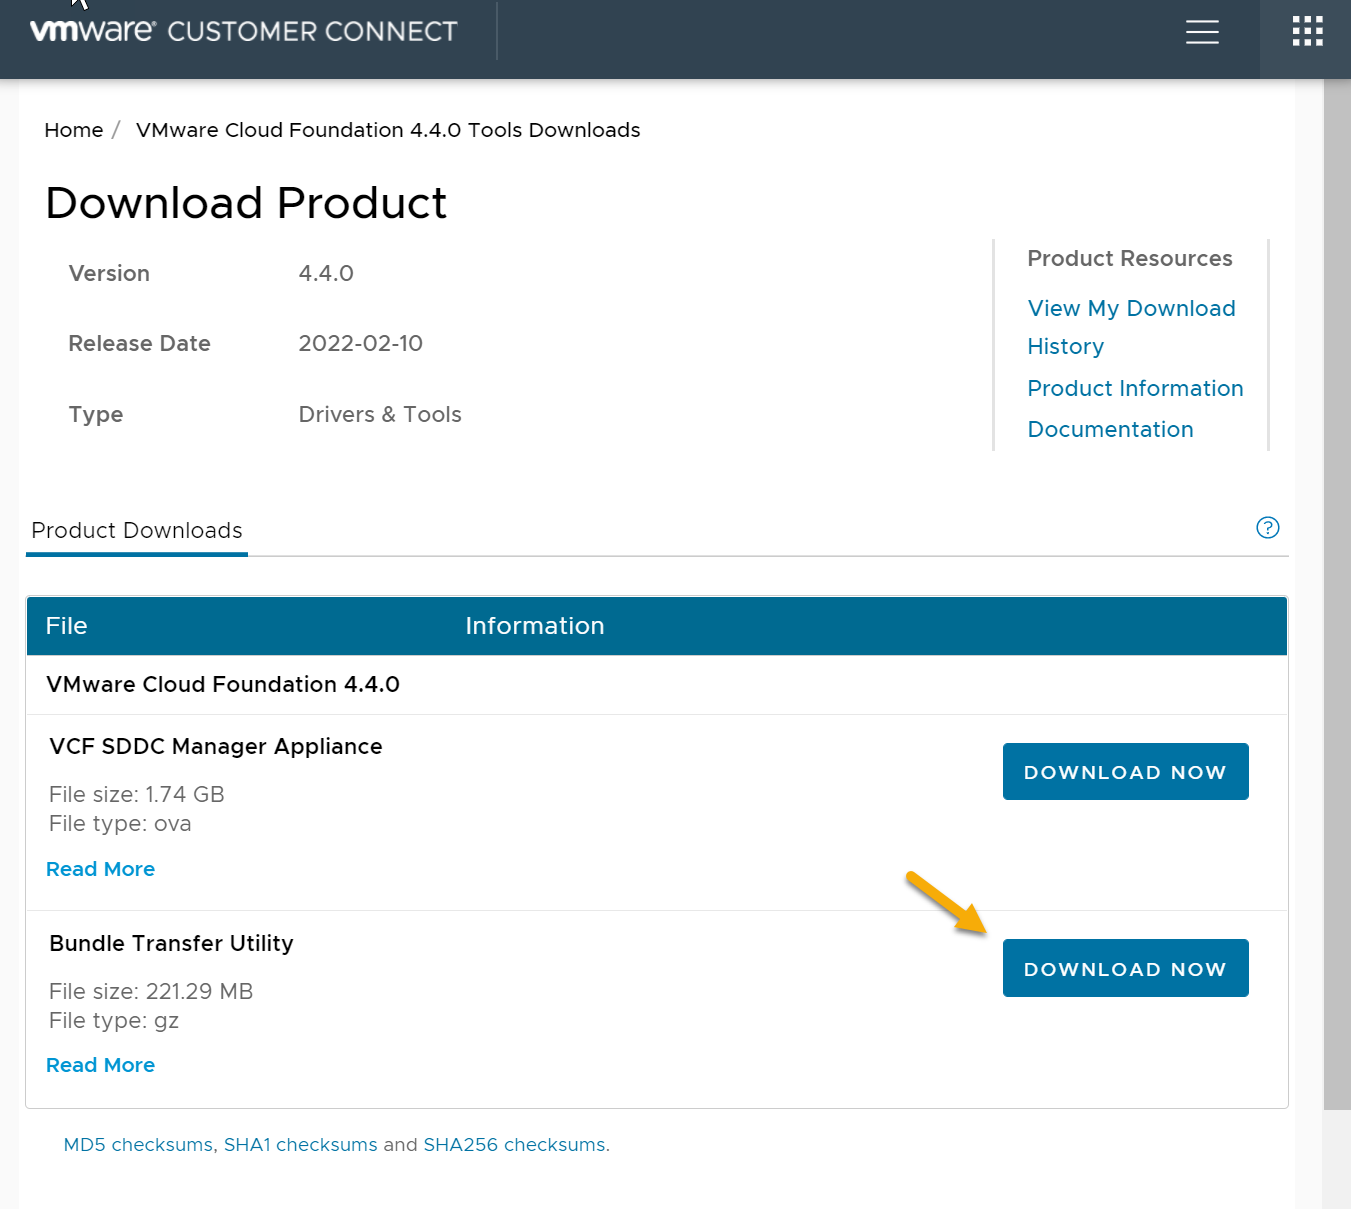Click the Download Product heading
Viewport: 1351px width, 1209px height.
pos(246,203)
